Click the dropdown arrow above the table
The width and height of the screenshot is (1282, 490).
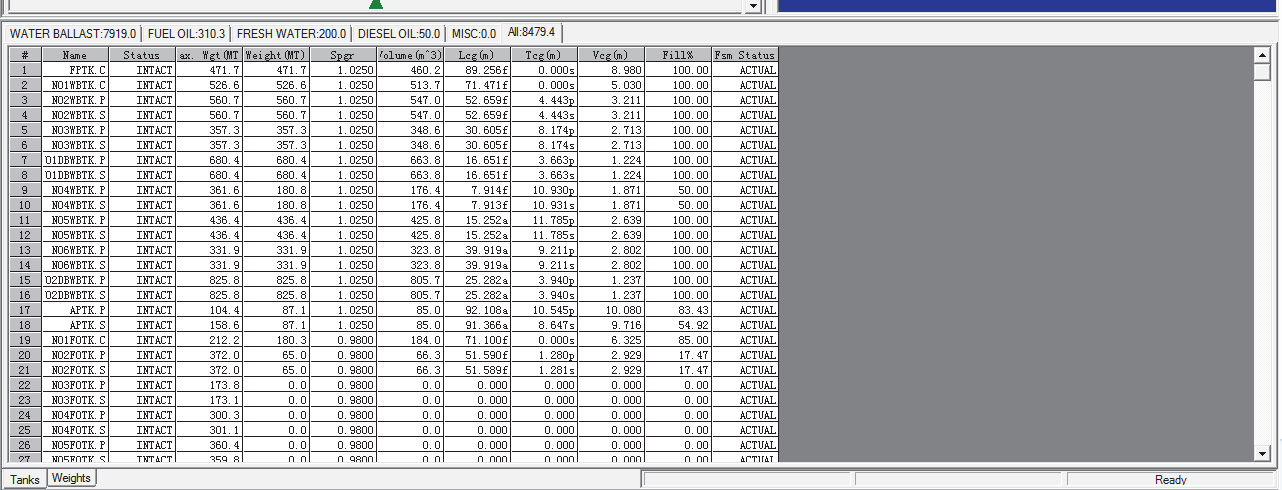753,6
